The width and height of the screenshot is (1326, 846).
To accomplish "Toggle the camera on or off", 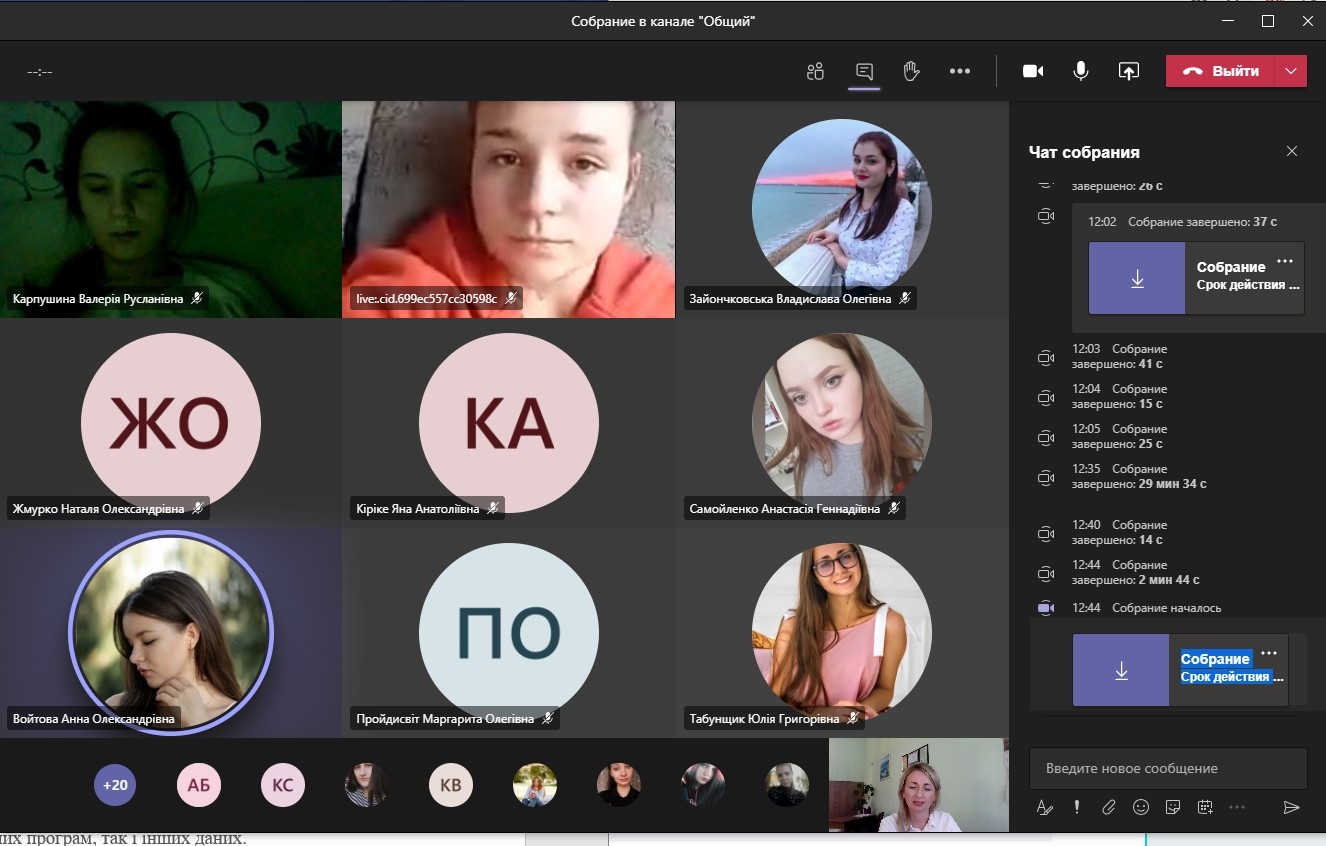I will (1033, 71).
